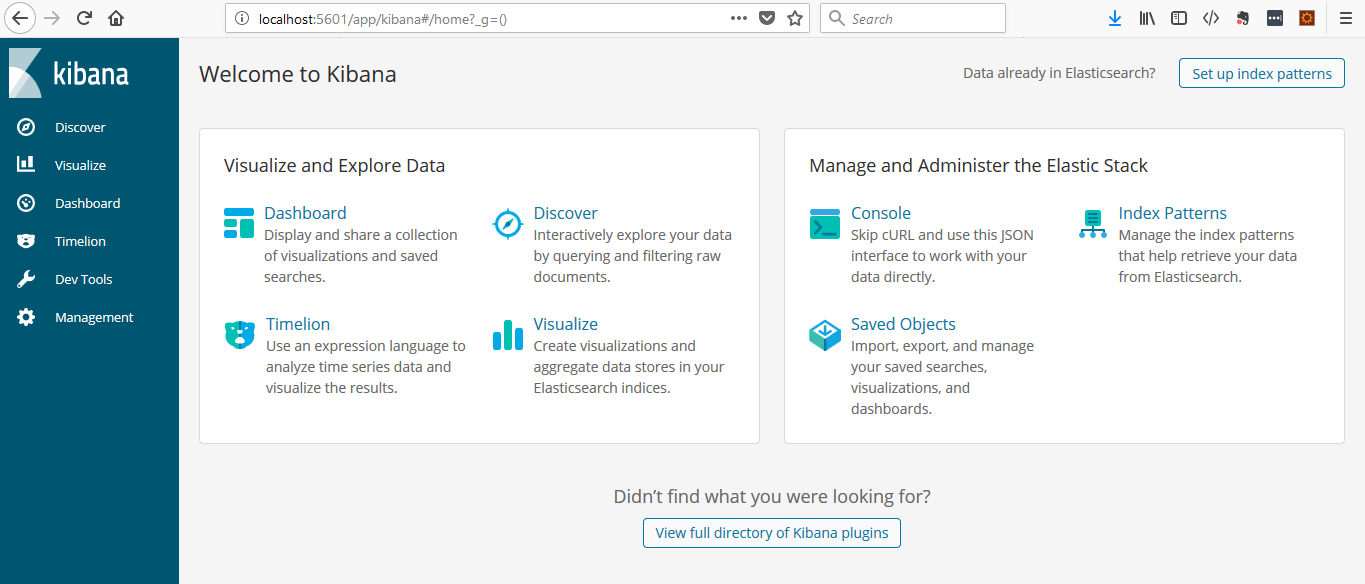Select Timelion in sidebar navigation
Screen dimensions: 1365x584
[x=80, y=241]
